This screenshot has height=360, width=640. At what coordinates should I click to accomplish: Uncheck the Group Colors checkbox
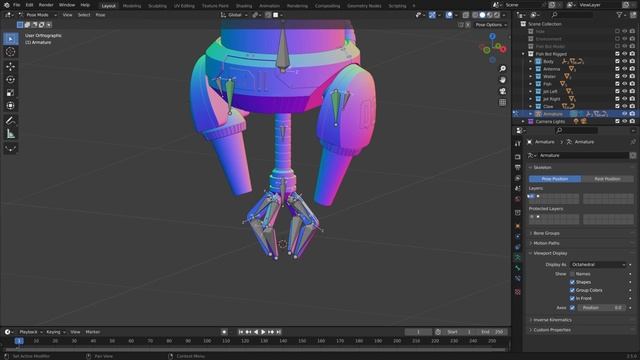tap(572, 290)
